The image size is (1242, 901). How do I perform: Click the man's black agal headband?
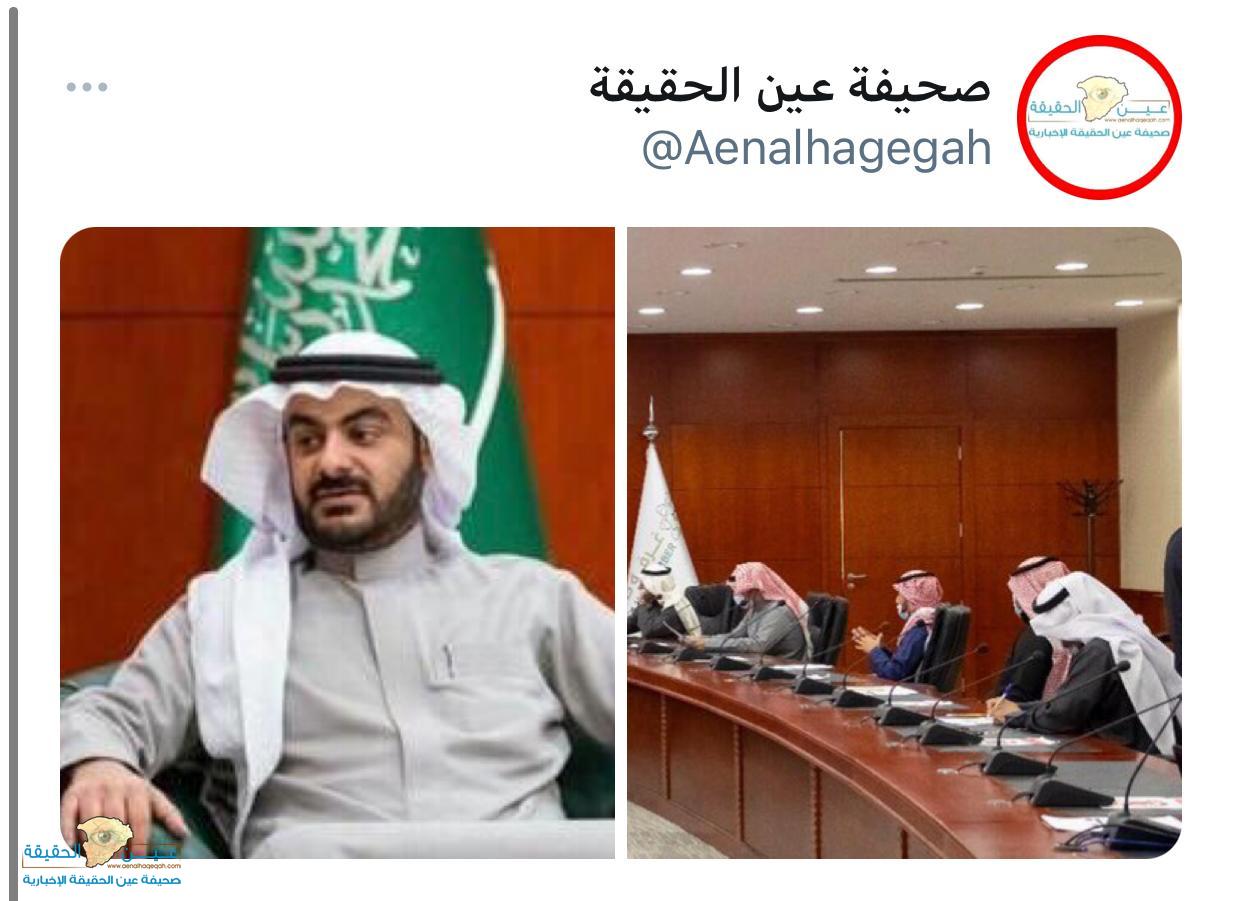tap(357, 372)
